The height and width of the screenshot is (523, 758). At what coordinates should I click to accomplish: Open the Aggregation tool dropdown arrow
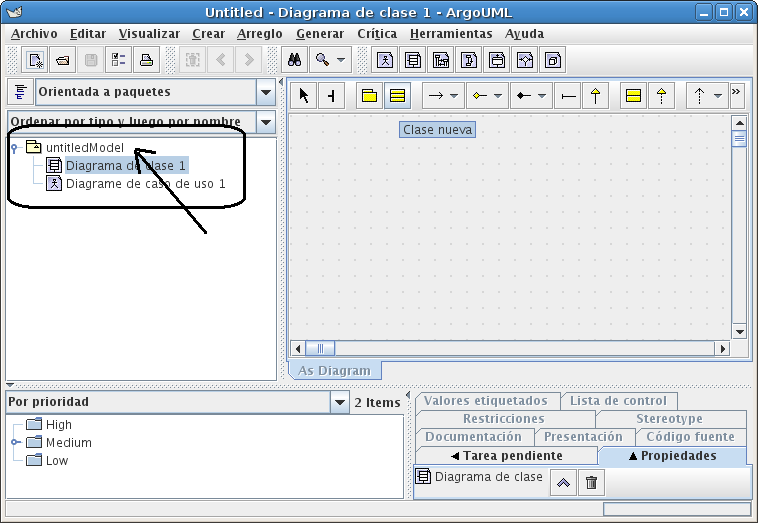point(498,96)
